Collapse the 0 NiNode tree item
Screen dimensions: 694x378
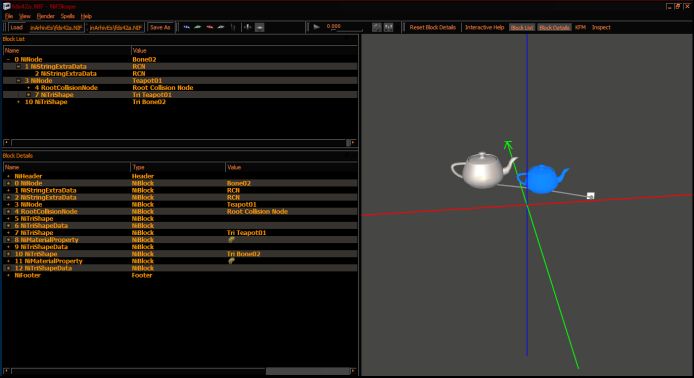[8, 59]
